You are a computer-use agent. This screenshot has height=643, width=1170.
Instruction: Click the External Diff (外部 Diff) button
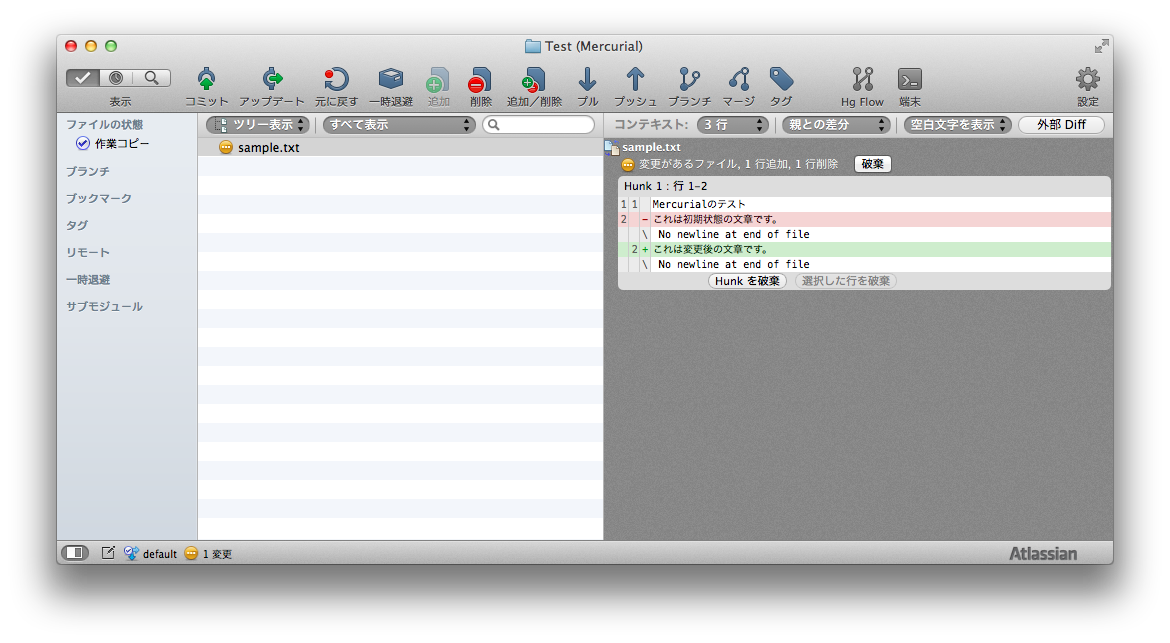[x=1061, y=125]
